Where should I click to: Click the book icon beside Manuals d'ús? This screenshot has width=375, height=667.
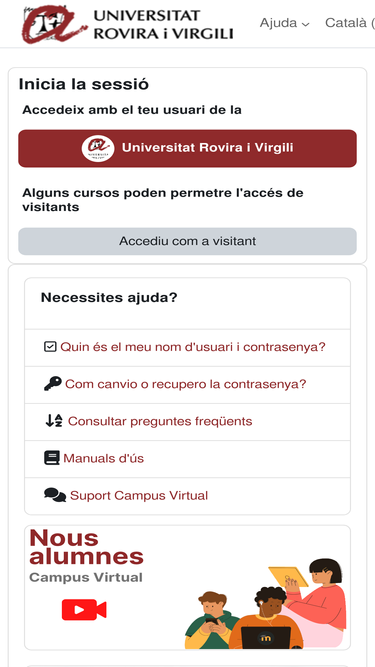(52, 458)
